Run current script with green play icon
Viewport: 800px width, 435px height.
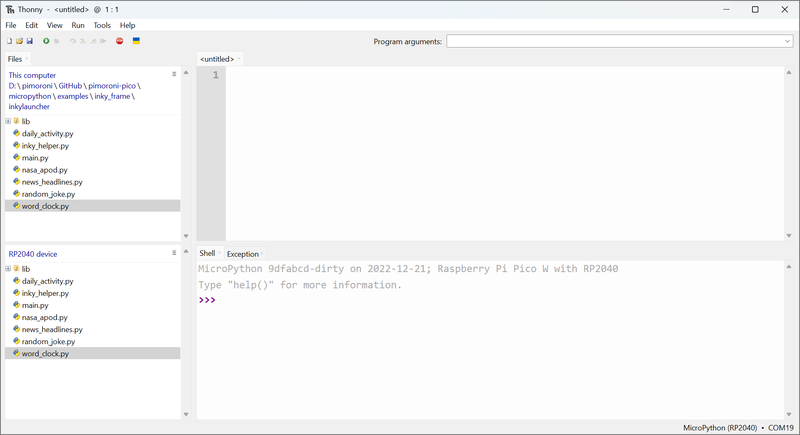[x=46, y=41]
